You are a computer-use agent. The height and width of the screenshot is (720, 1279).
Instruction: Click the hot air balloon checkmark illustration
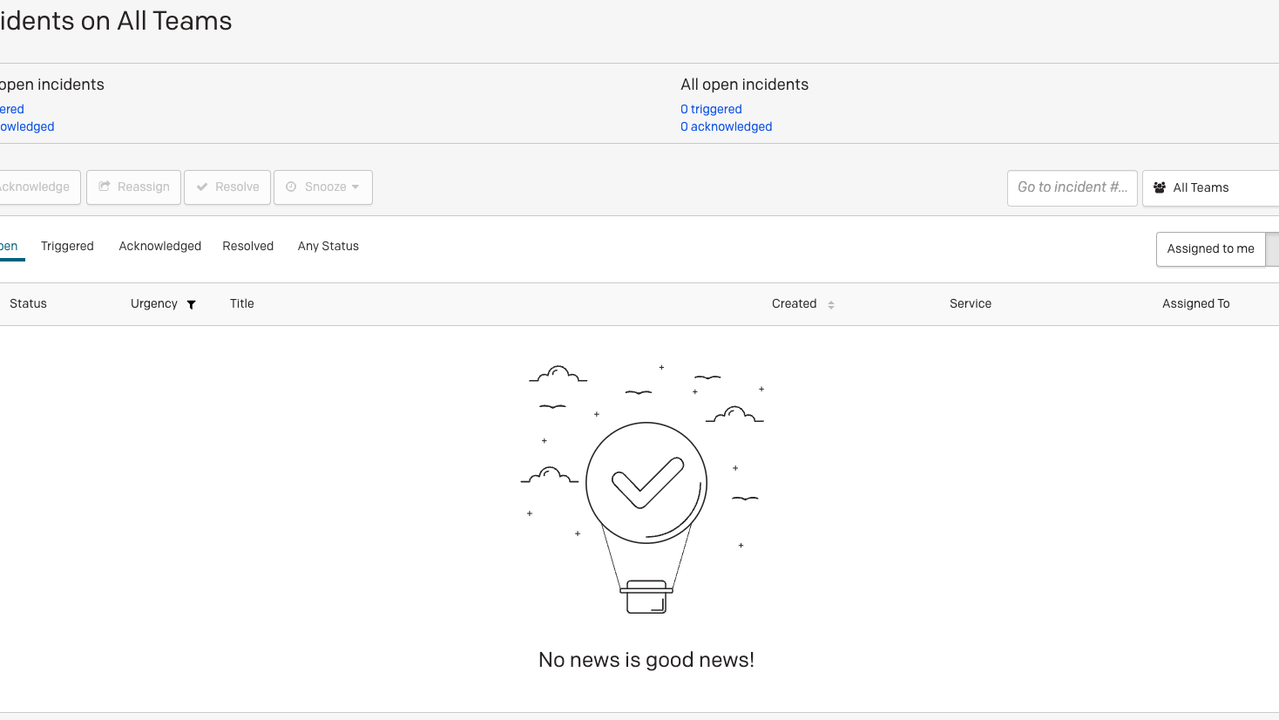pyautogui.click(x=646, y=486)
